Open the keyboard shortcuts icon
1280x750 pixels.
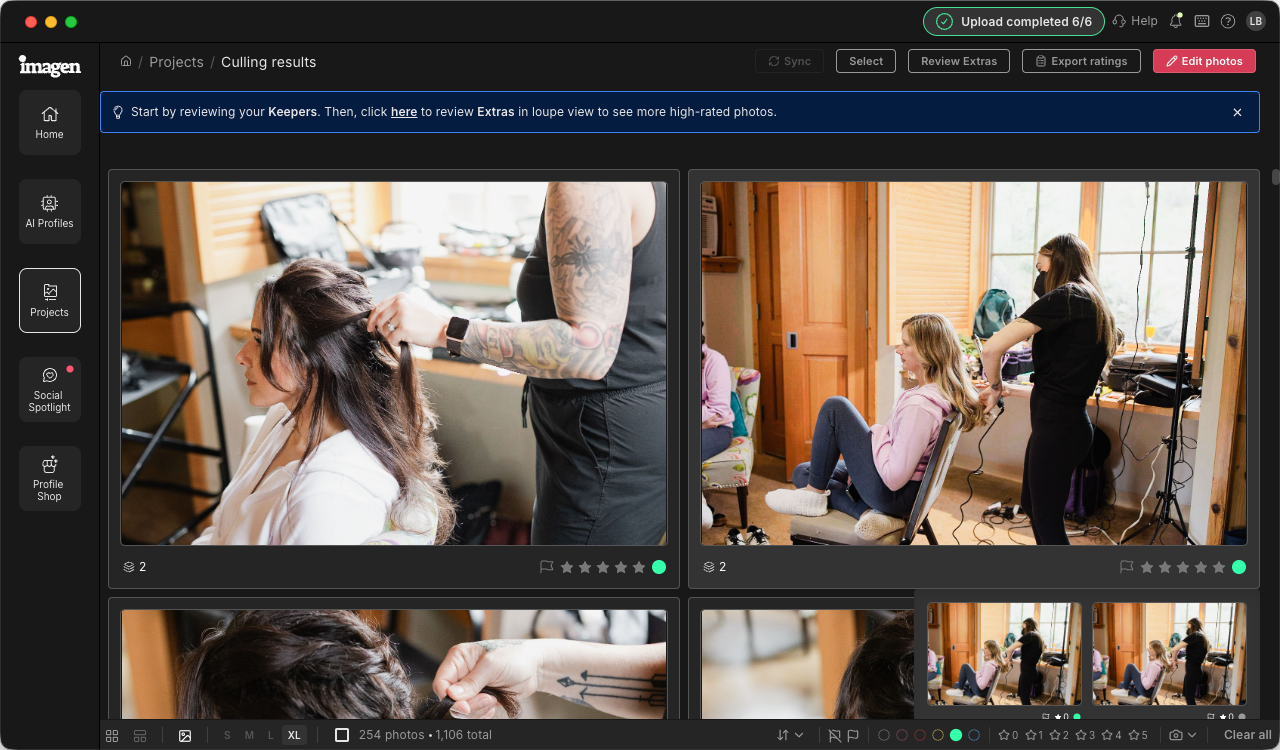click(1202, 21)
